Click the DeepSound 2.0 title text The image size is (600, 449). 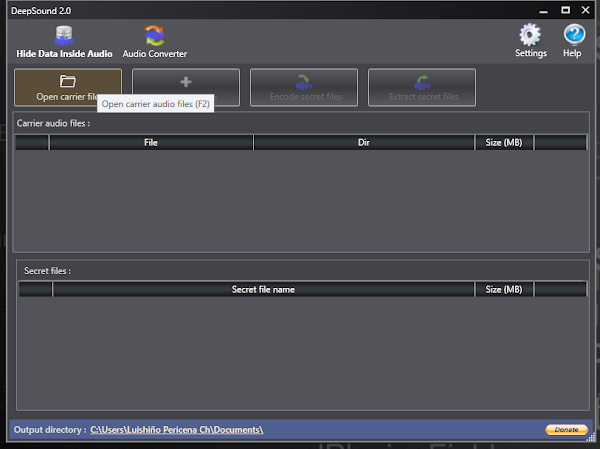(41, 11)
